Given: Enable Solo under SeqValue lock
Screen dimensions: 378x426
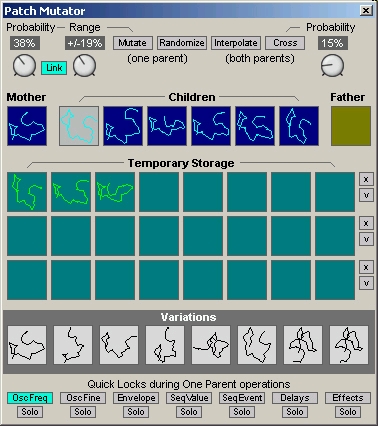Looking at the screenshot, I should click(x=189, y=412).
